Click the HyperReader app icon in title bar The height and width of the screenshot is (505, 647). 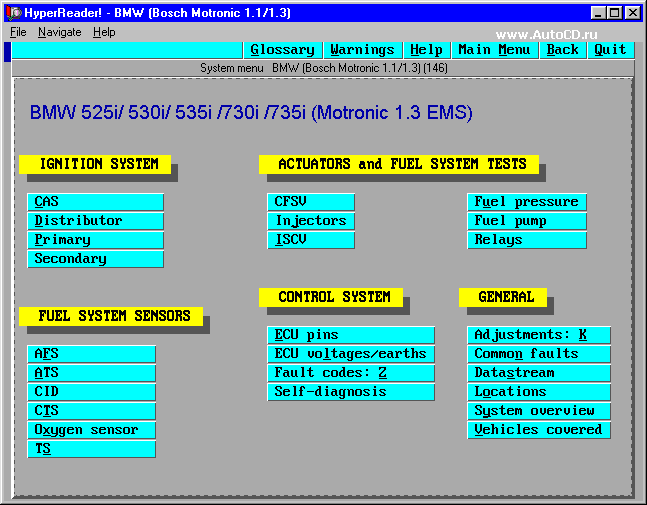coord(14,13)
